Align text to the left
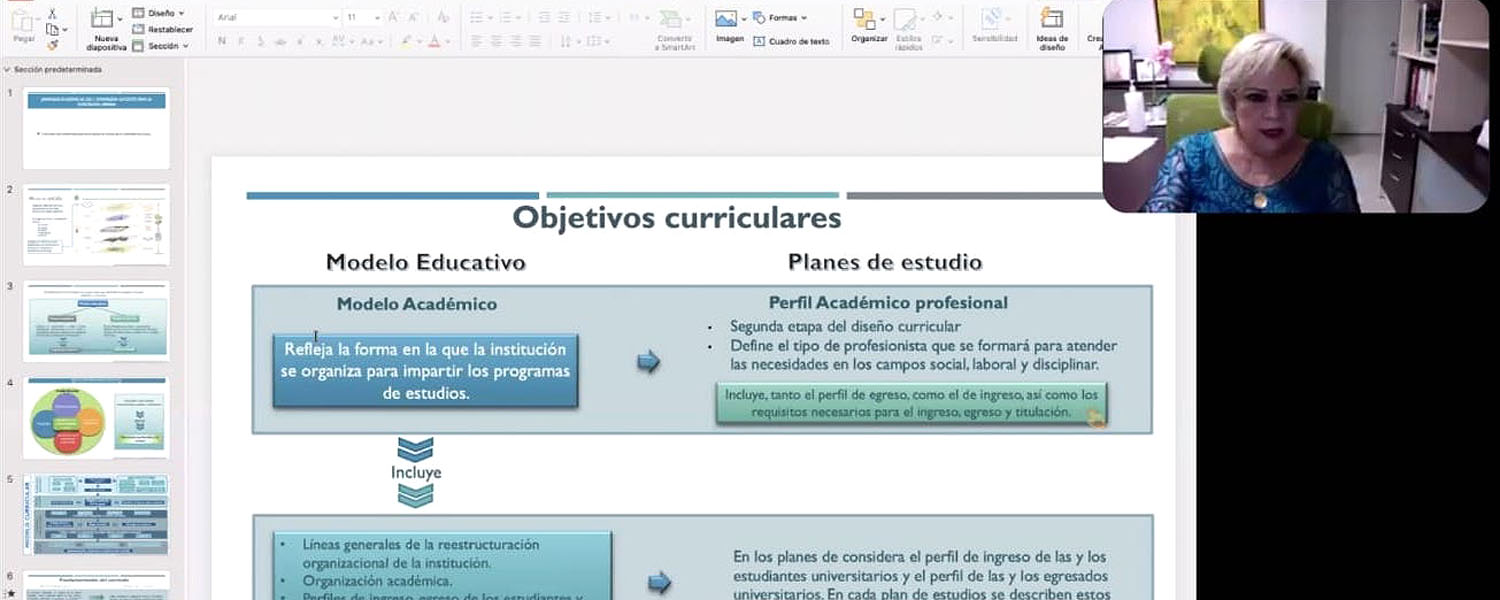Image resolution: width=1500 pixels, height=600 pixels. 476,41
